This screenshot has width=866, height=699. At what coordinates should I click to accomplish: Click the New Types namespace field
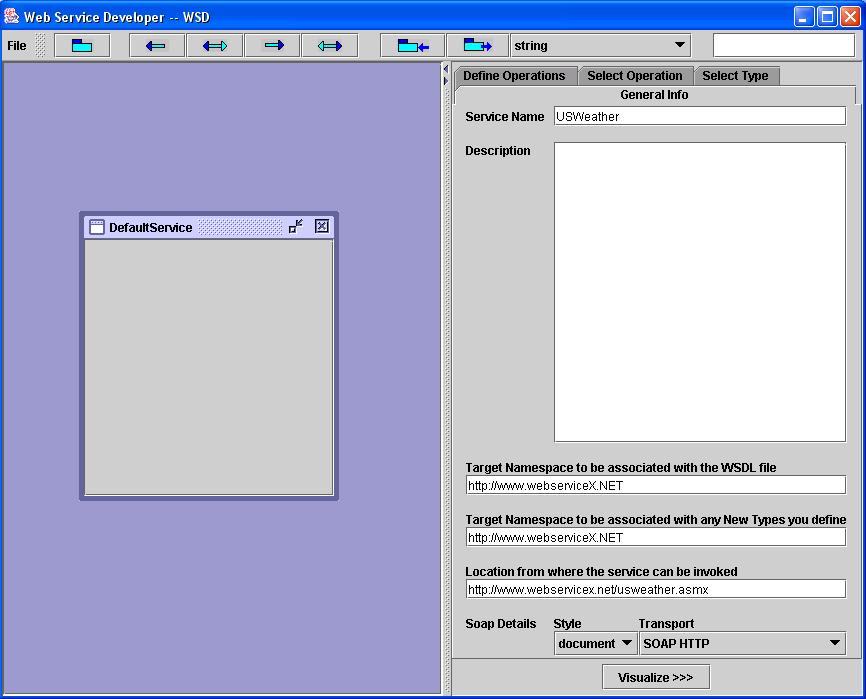pyautogui.click(x=656, y=537)
